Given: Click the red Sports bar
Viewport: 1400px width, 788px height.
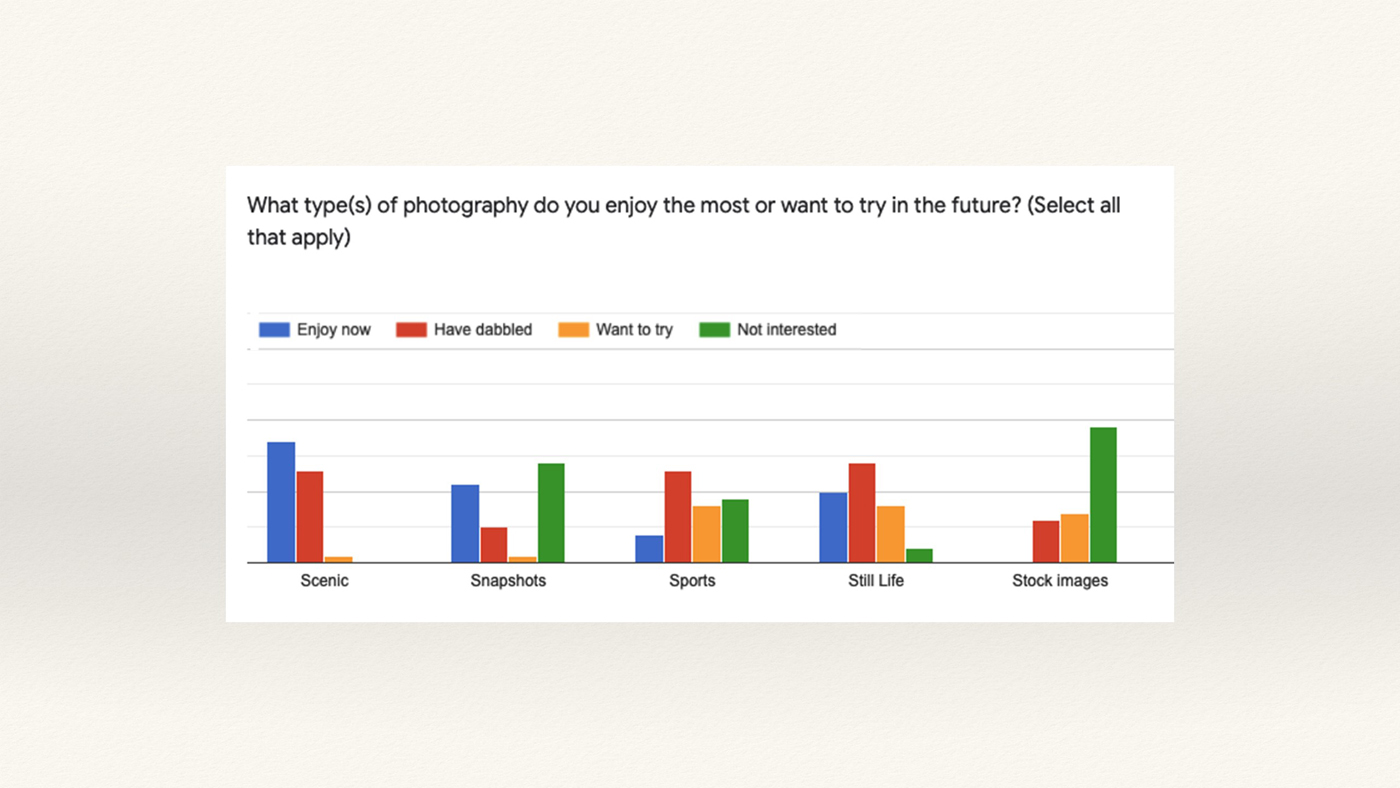Looking at the screenshot, I should [x=678, y=517].
